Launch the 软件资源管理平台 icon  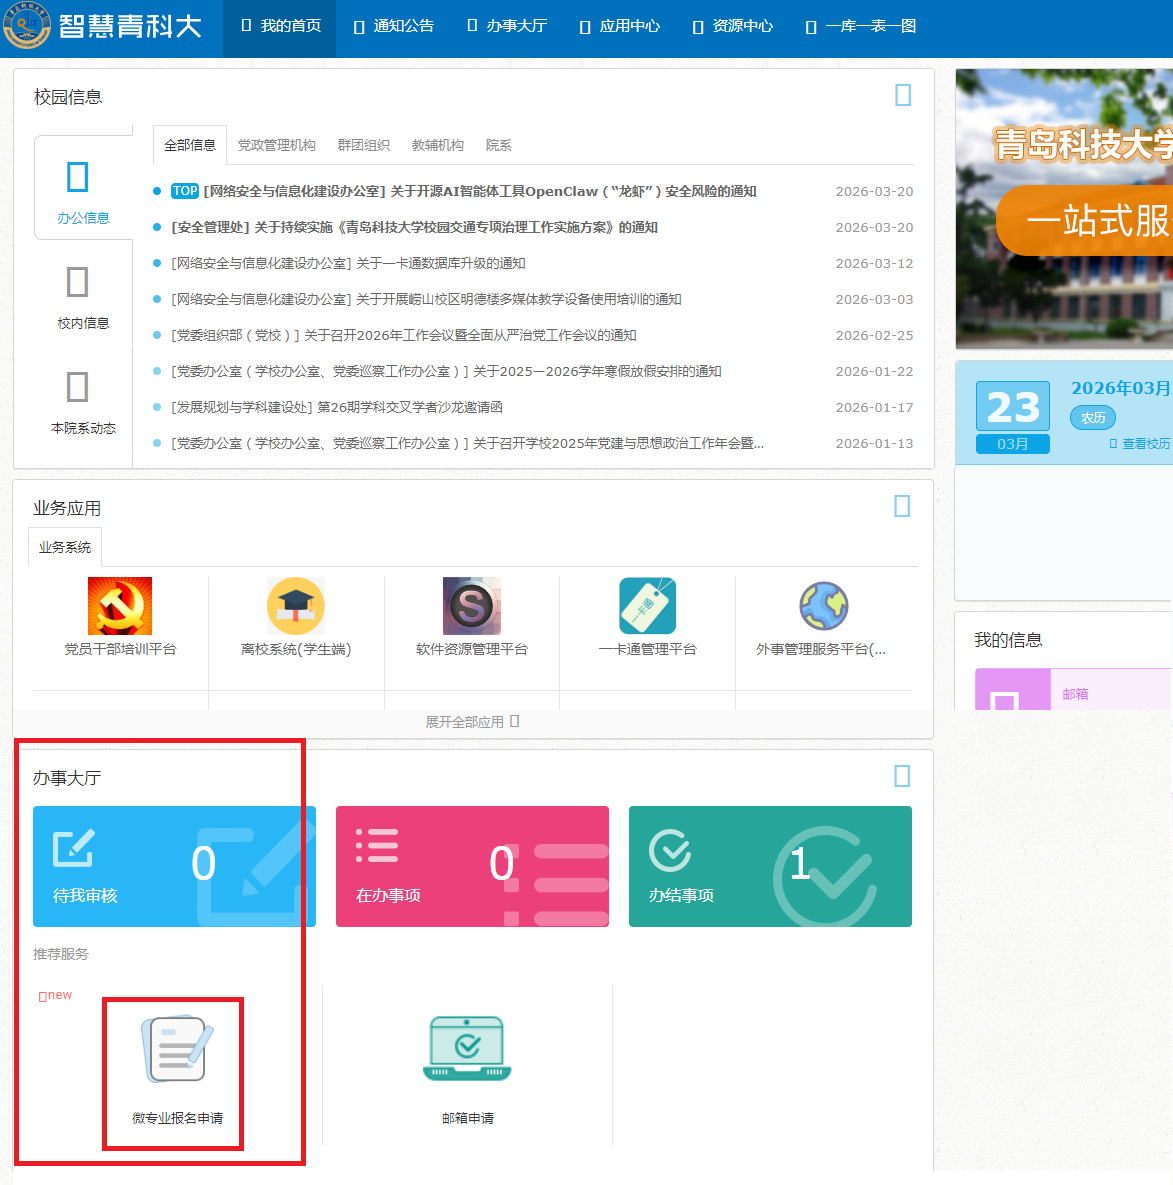coord(472,606)
